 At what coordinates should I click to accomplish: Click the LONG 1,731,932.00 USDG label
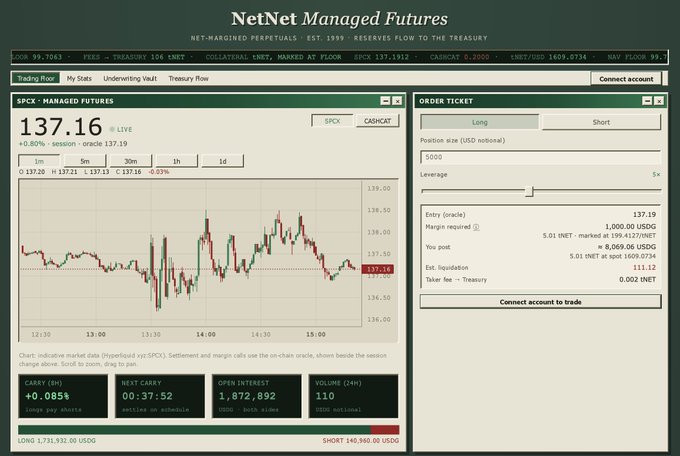57,441
